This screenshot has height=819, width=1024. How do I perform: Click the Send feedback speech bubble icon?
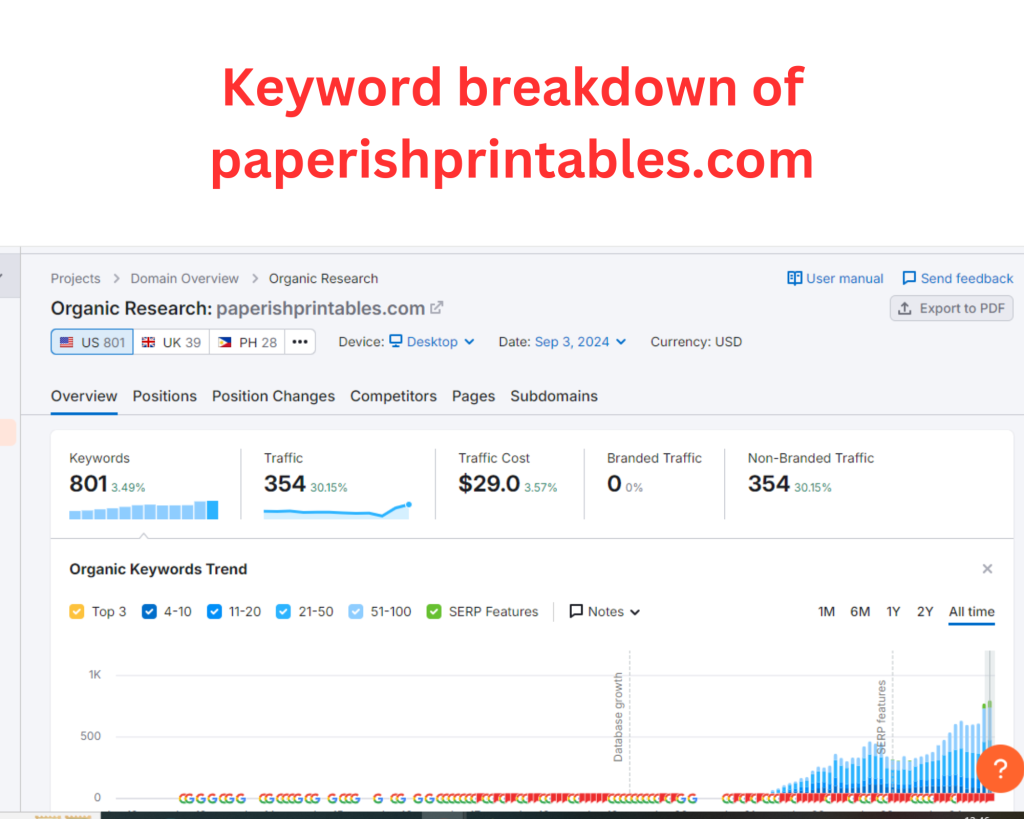click(909, 279)
